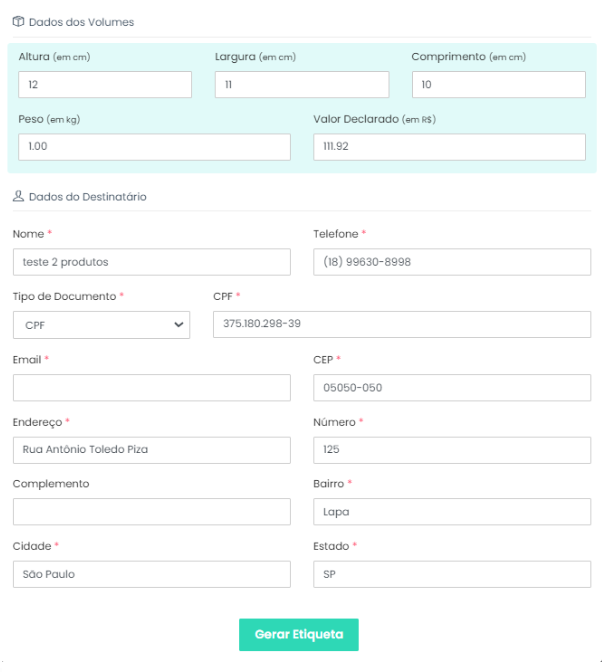Click into the Largura field
The width and height of the screenshot is (602, 672).
point(302,85)
